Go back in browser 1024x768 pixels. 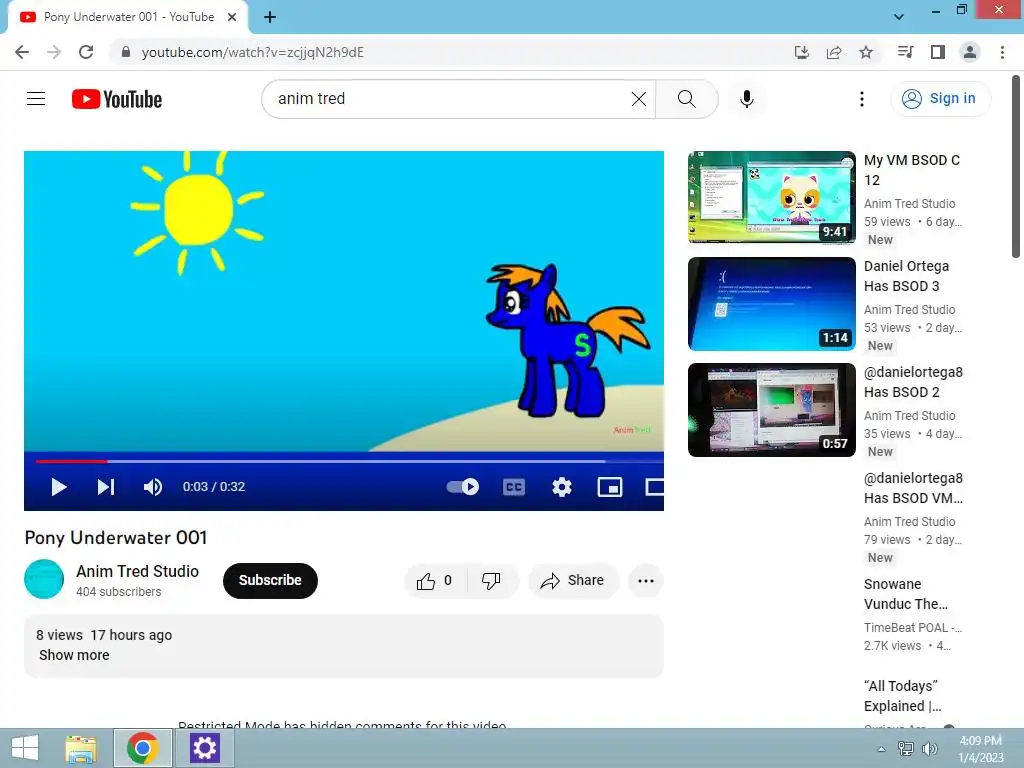click(x=22, y=52)
